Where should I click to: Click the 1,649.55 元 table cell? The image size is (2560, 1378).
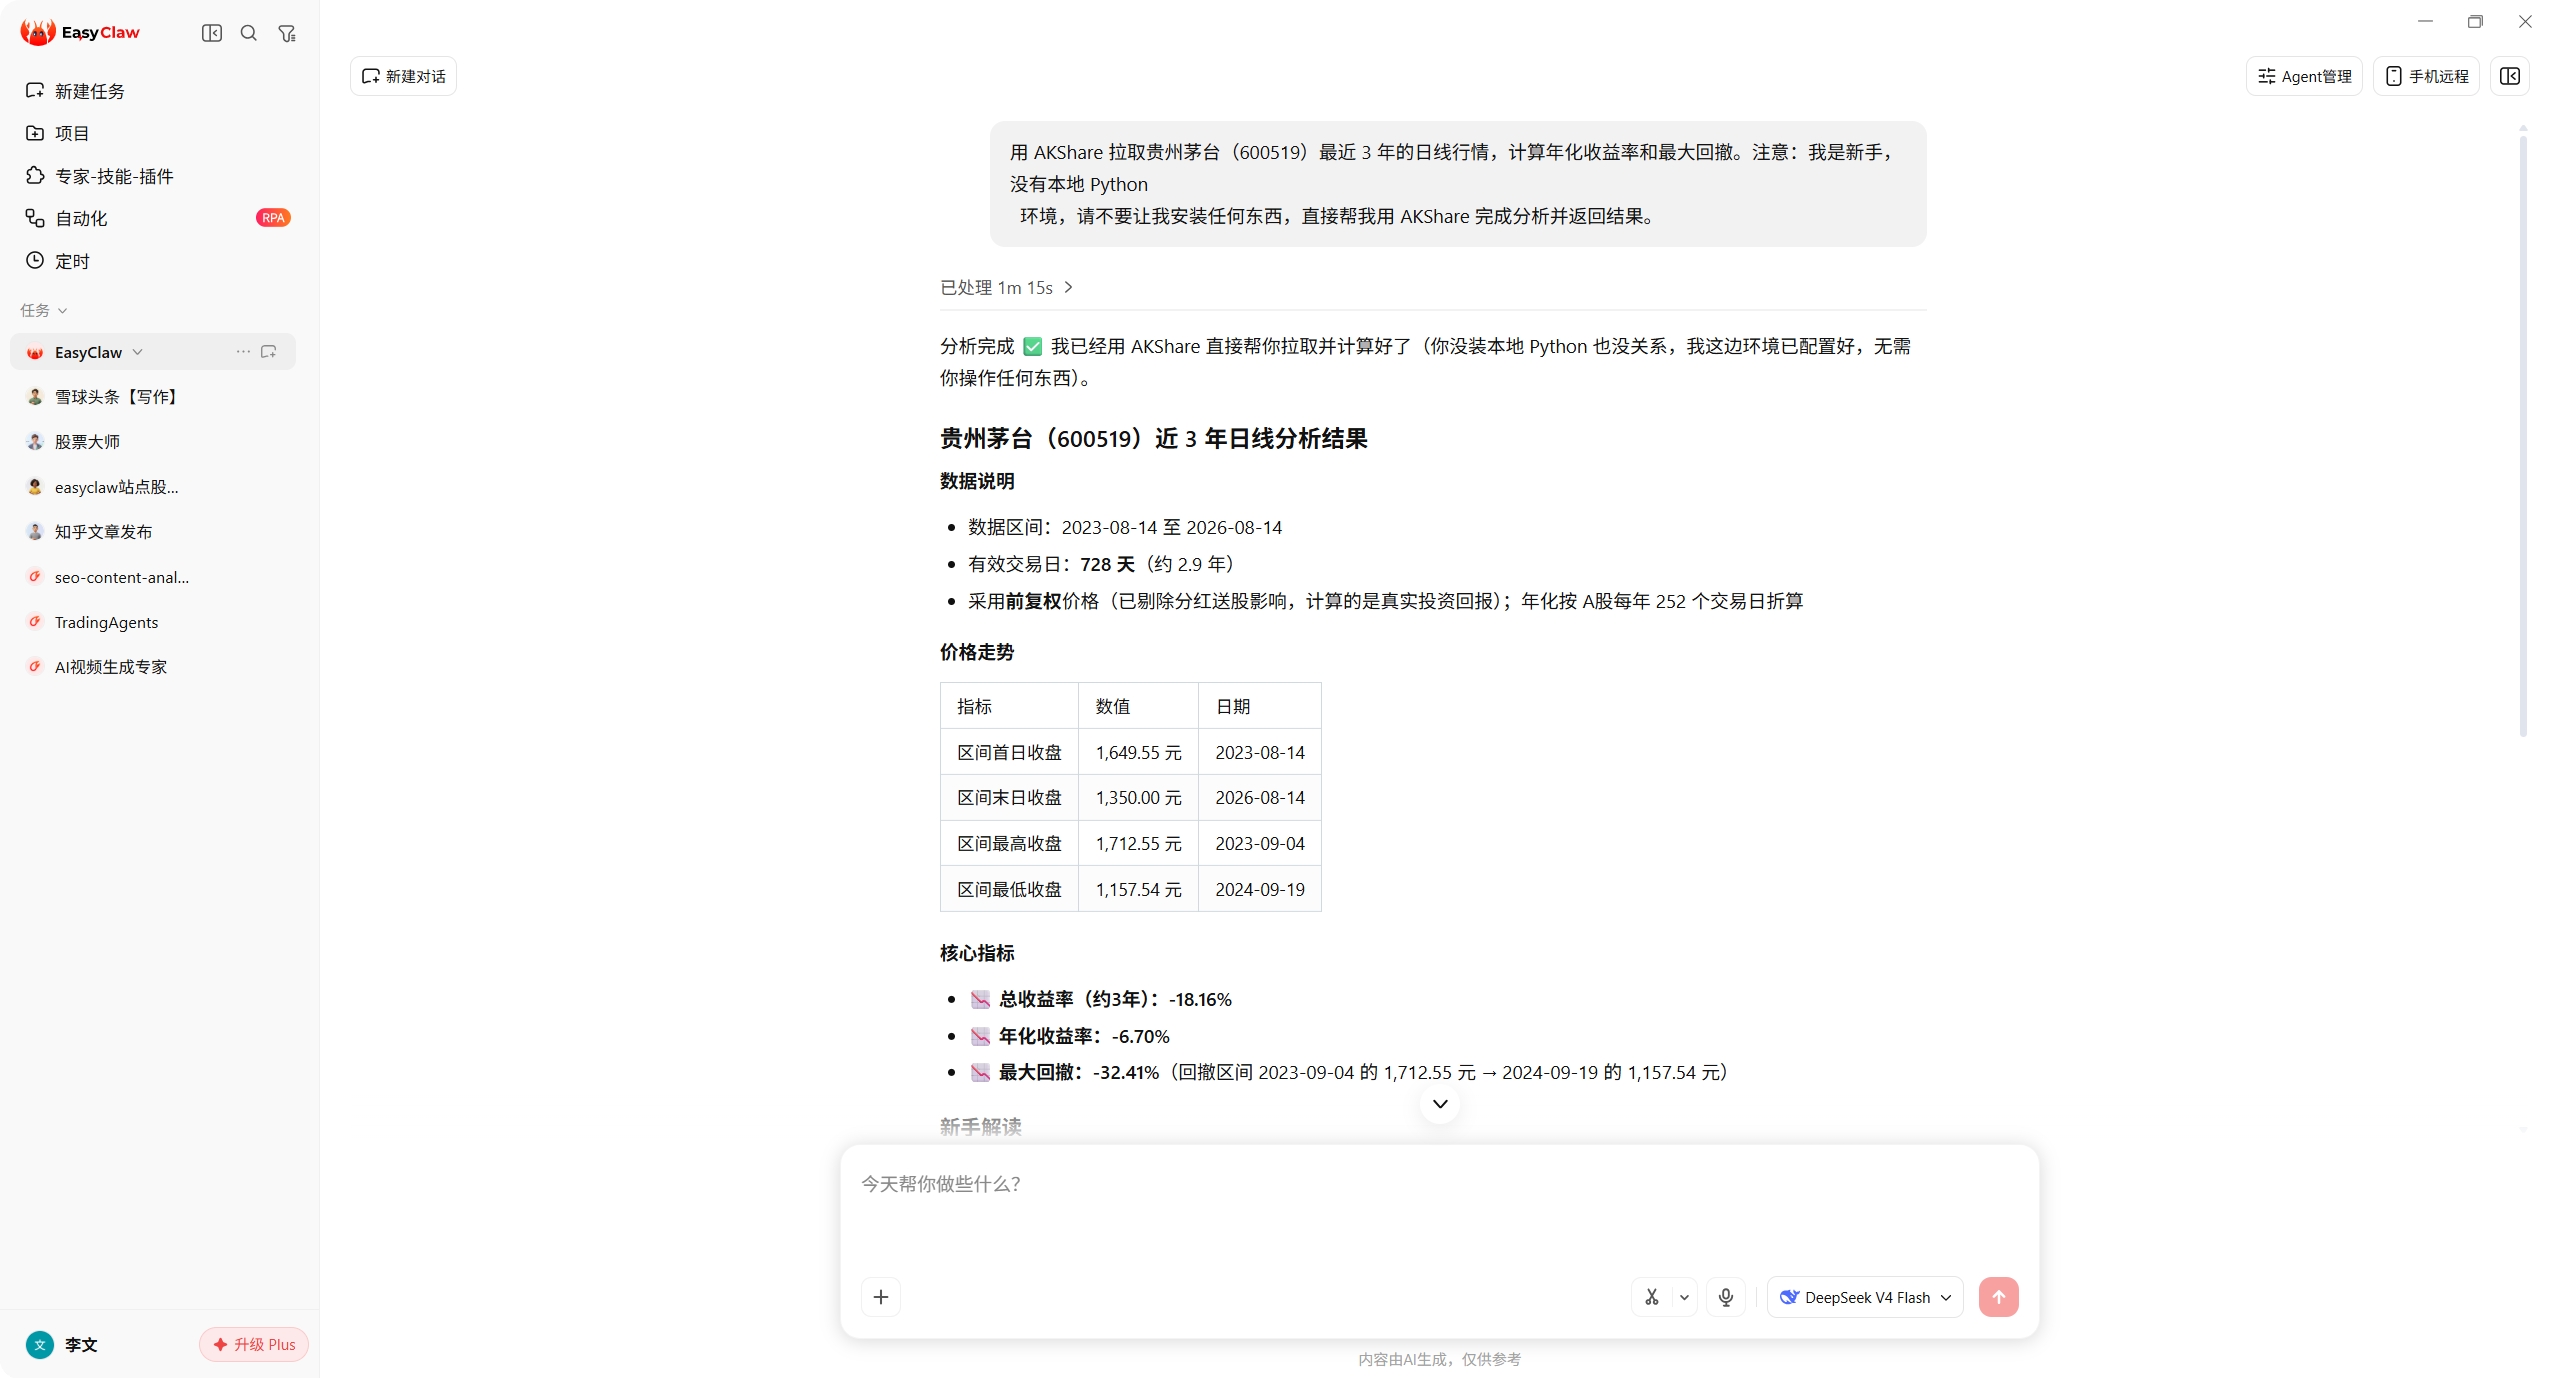[x=1138, y=752]
